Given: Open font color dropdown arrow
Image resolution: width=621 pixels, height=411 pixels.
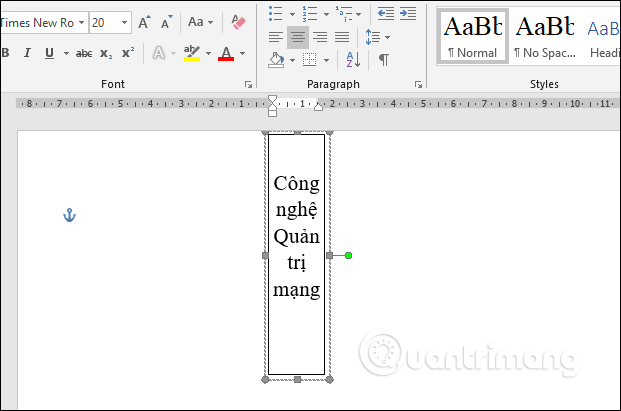Looking at the screenshot, I should [242, 53].
